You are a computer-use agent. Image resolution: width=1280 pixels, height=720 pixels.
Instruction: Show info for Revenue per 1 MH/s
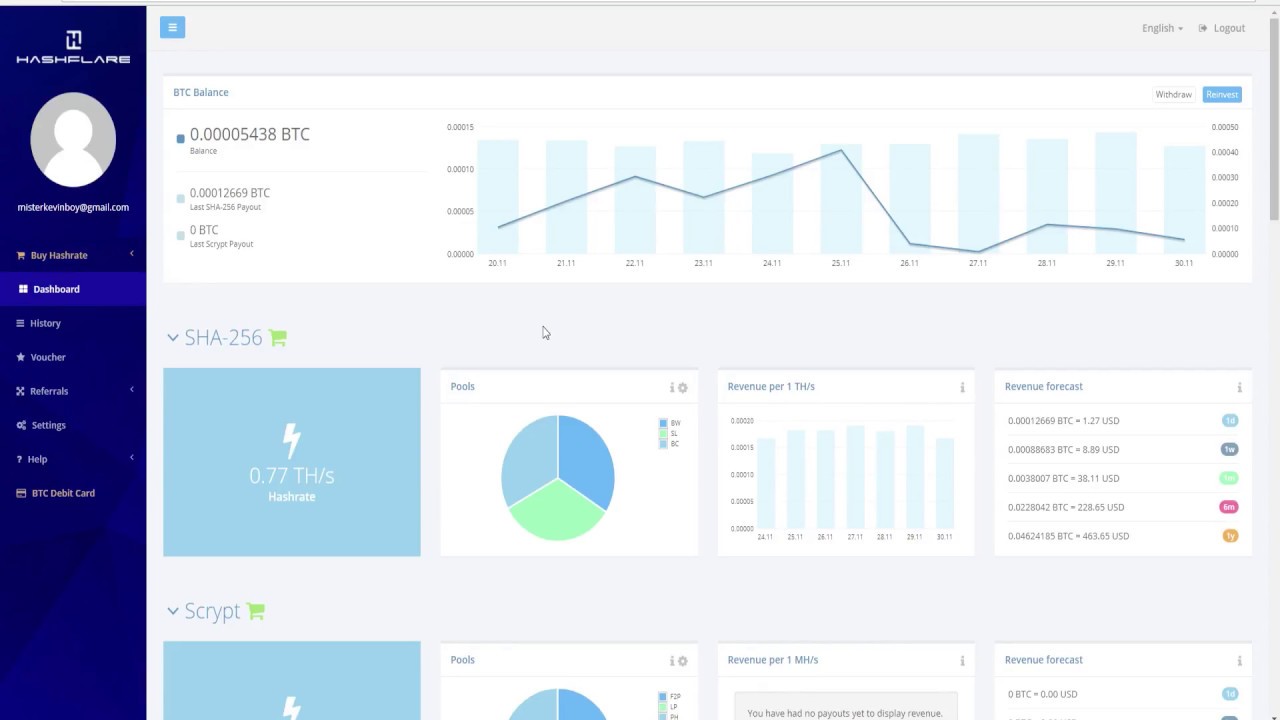[x=962, y=661]
